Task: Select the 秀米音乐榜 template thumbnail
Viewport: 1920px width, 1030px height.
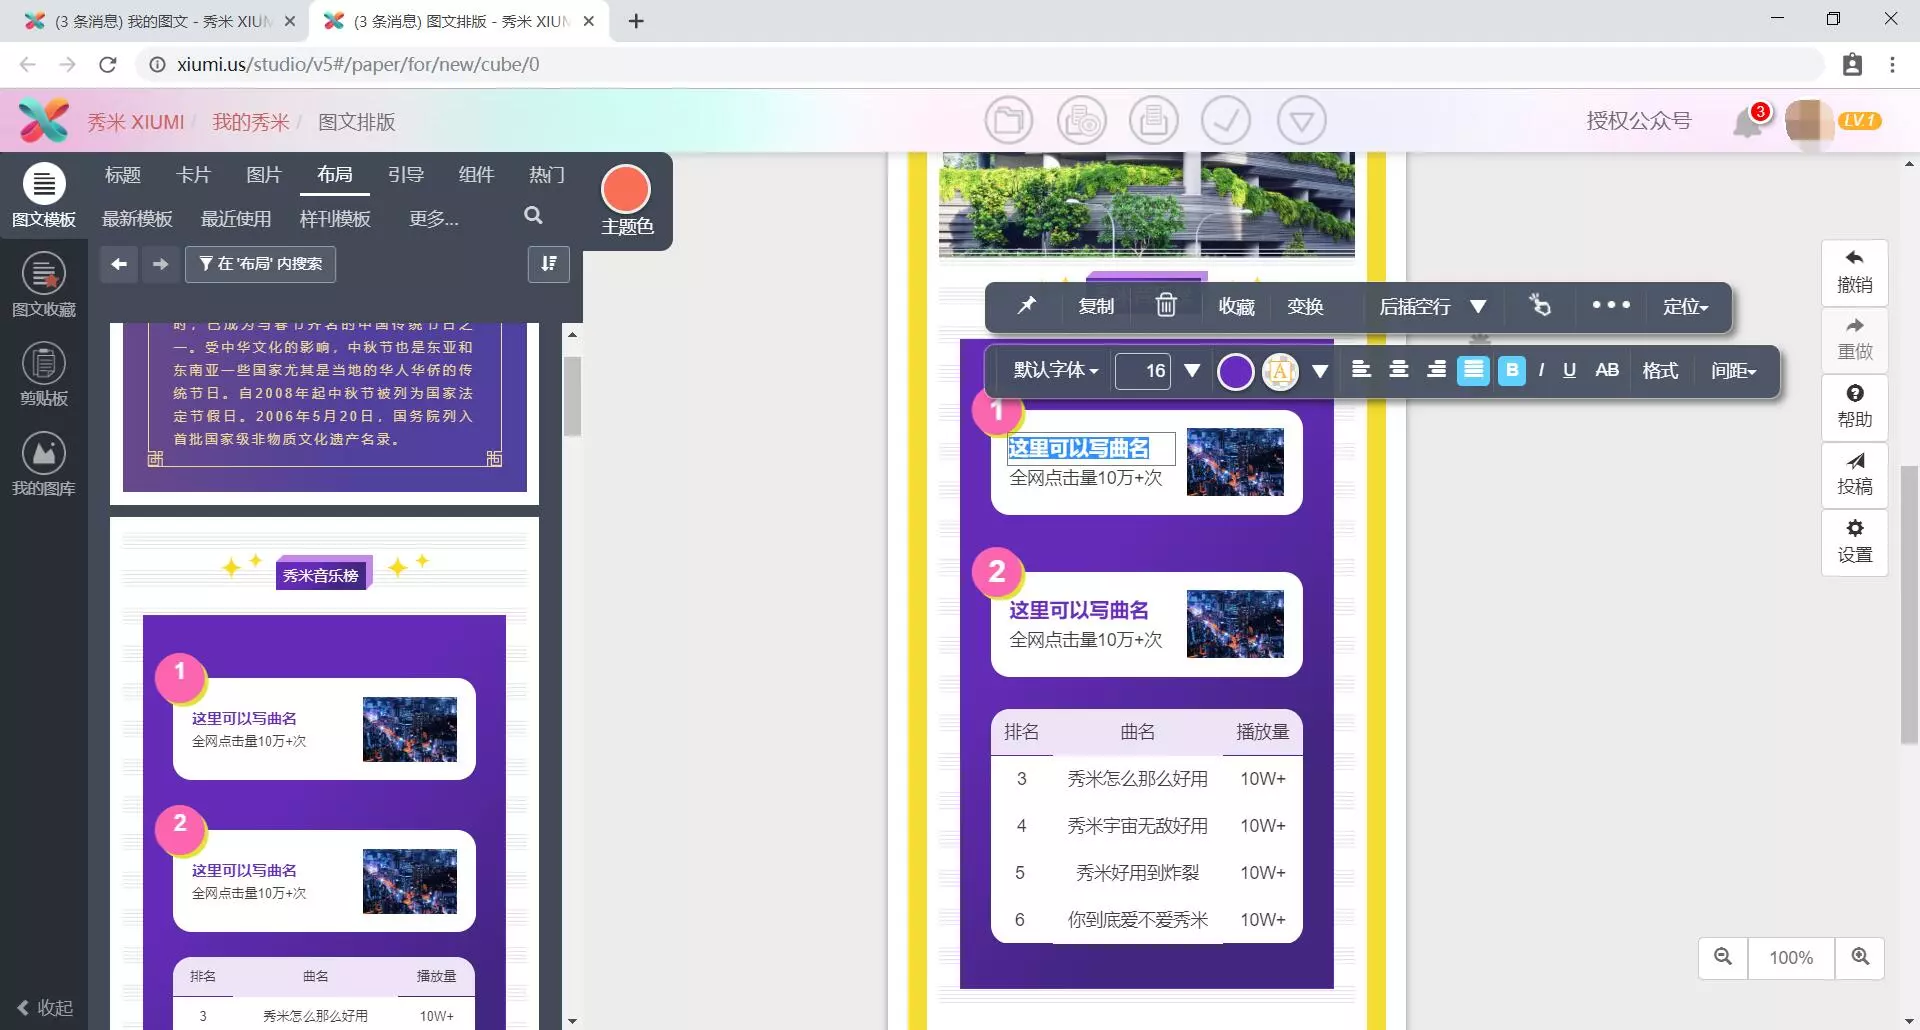Action: click(x=325, y=774)
